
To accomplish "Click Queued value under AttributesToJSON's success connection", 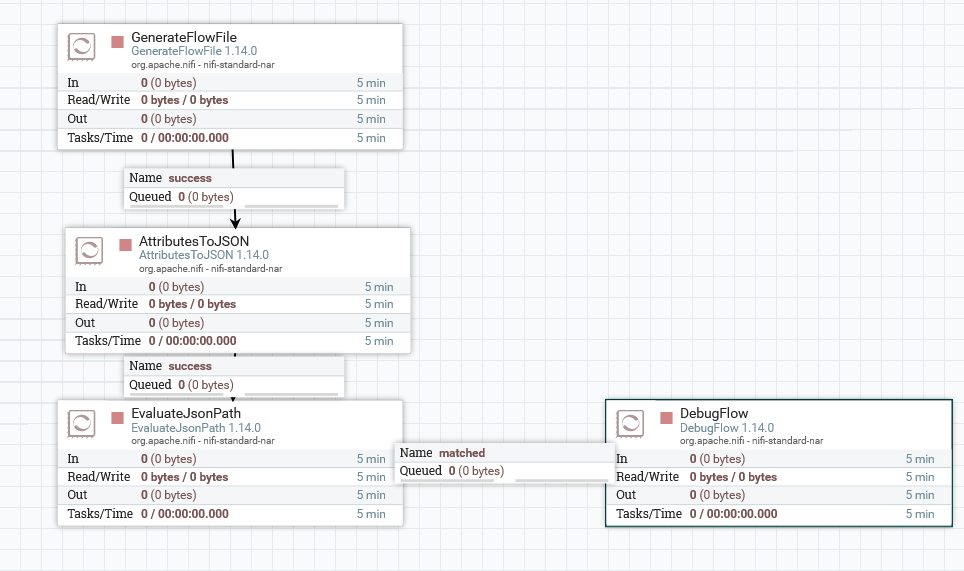I will pyautogui.click(x=206, y=385).
